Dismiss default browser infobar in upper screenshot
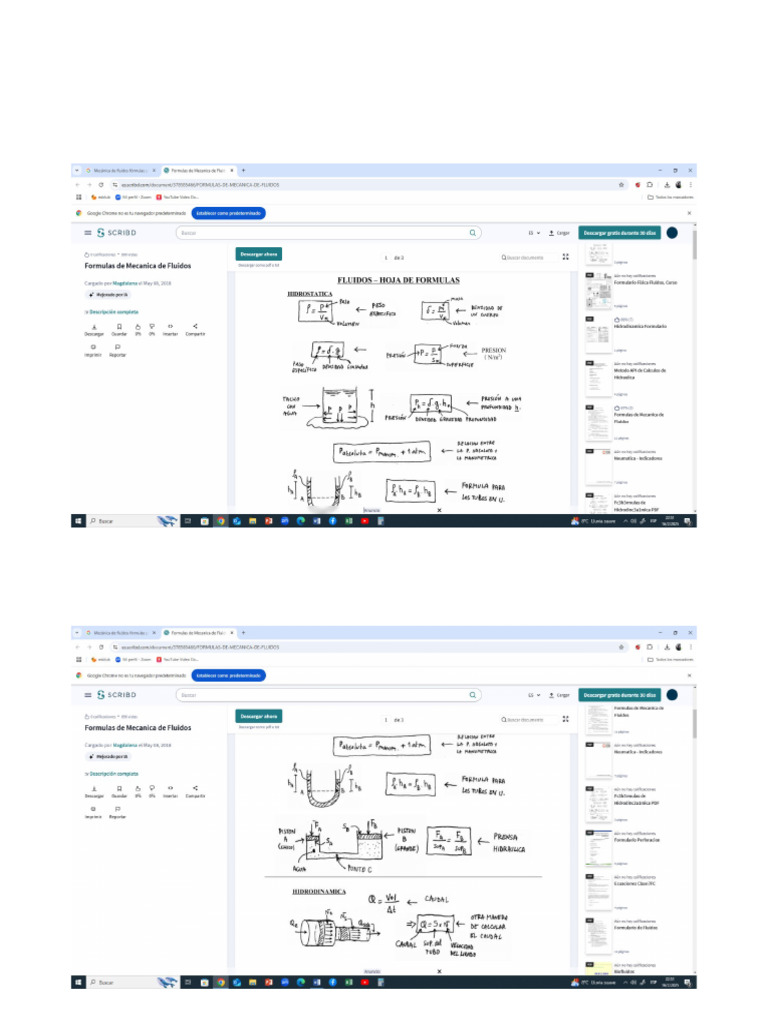Screen dimensions: 768x1024 689,213
